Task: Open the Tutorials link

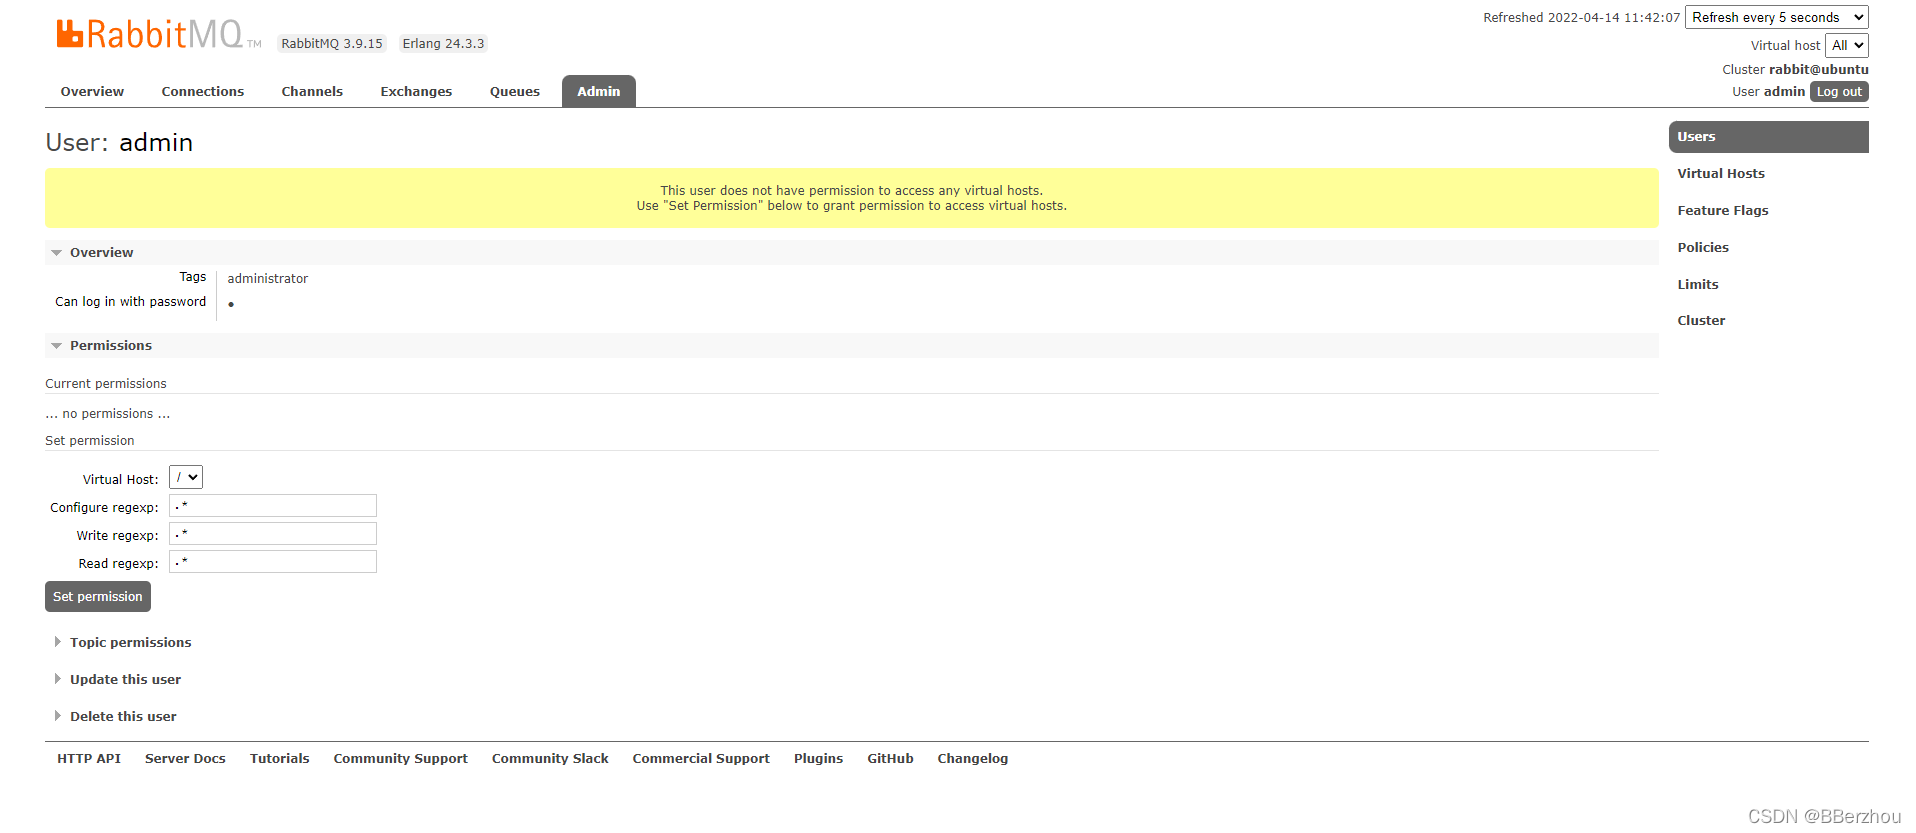Action: coord(280,758)
